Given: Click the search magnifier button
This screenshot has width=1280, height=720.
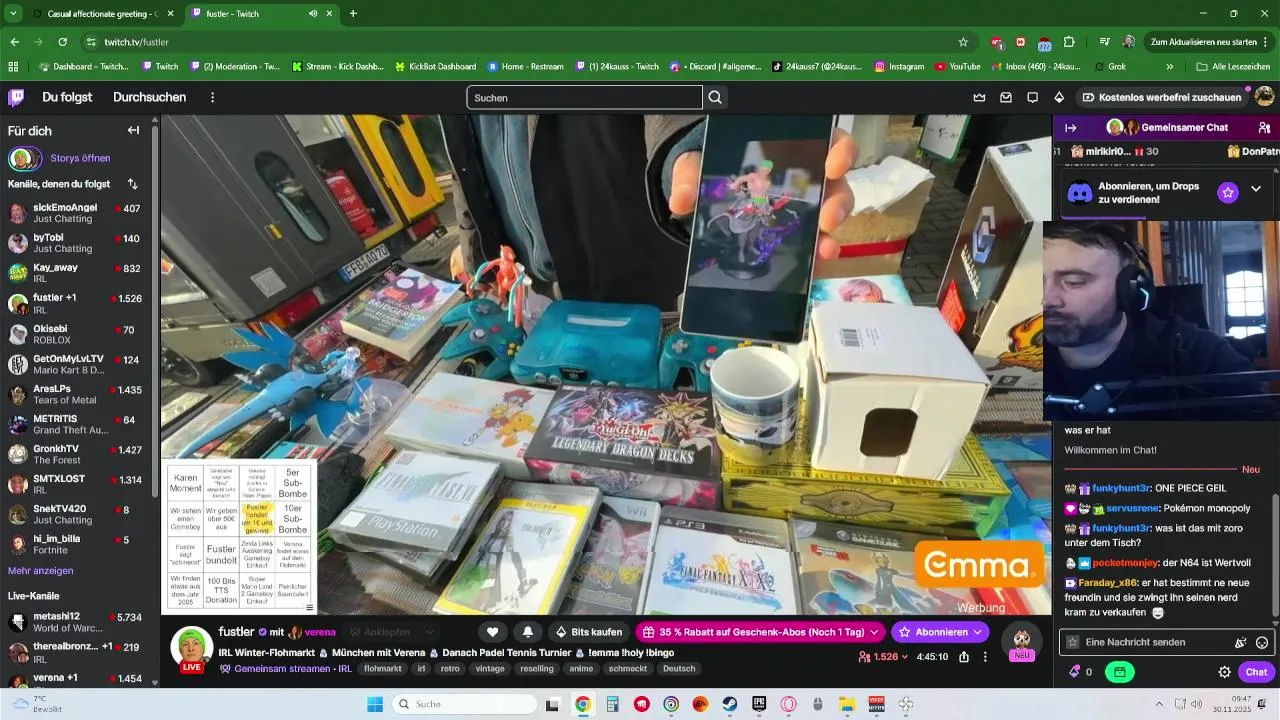Looking at the screenshot, I should click(x=715, y=97).
